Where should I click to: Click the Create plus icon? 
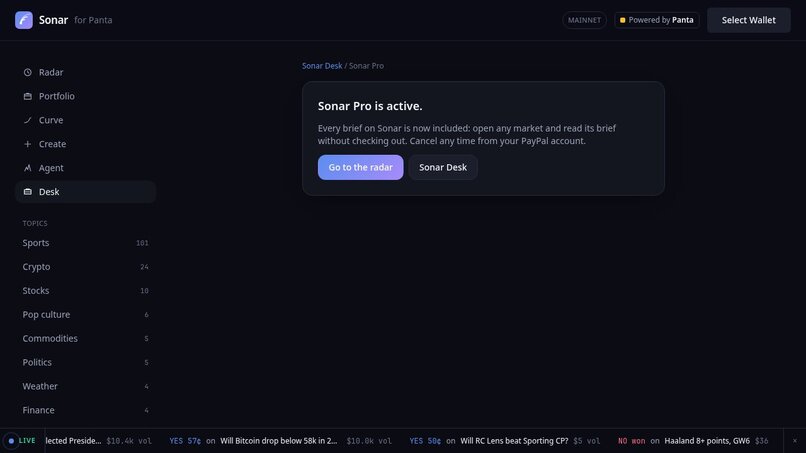pos(28,144)
